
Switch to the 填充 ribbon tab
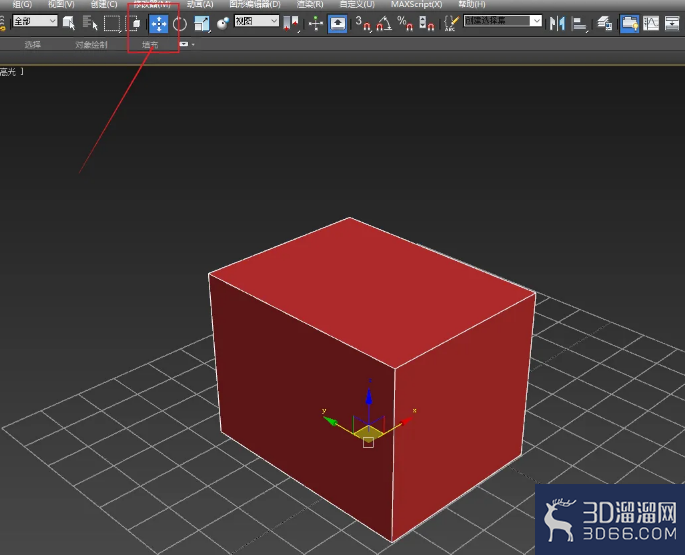pyautogui.click(x=150, y=45)
